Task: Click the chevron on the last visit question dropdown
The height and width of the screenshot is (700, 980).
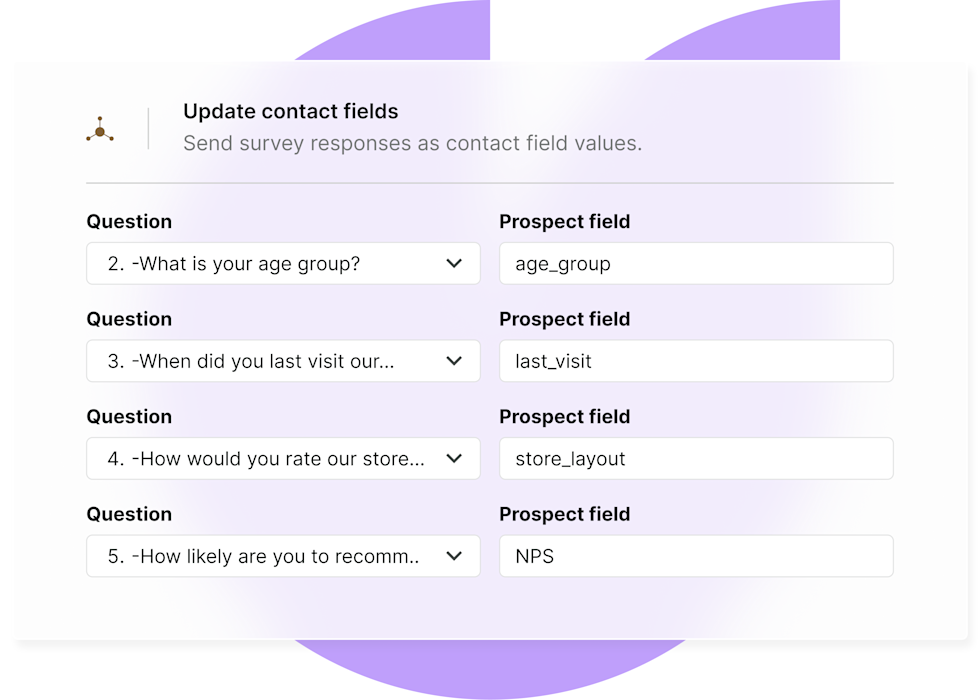Action: pos(453,361)
